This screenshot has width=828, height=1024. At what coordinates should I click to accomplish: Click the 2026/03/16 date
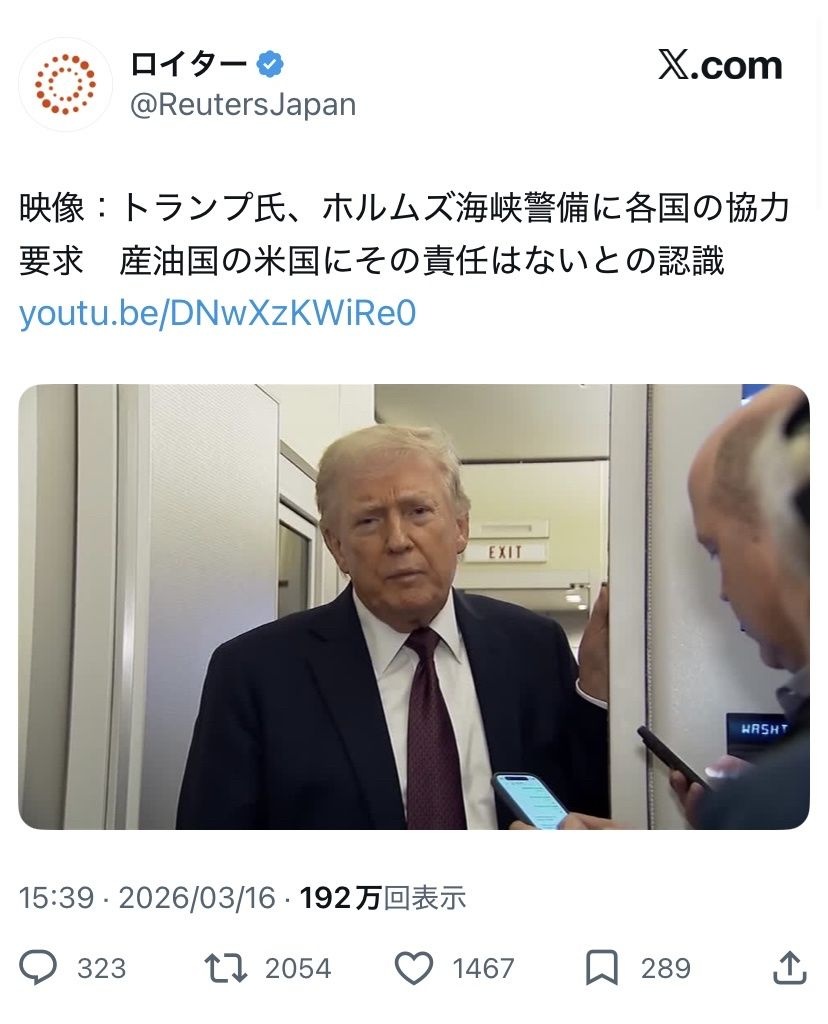click(x=197, y=898)
